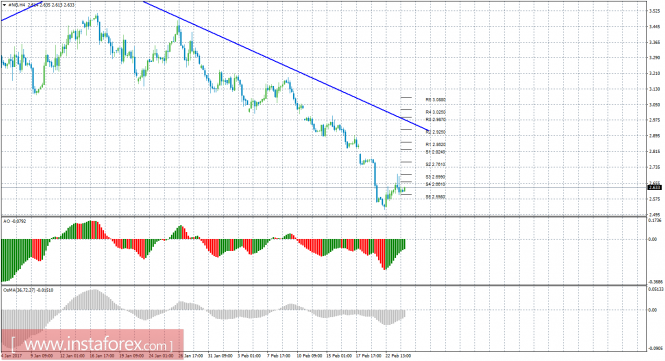Click the lowest support pivot label
This screenshot has height=361, width=665.
[436, 197]
